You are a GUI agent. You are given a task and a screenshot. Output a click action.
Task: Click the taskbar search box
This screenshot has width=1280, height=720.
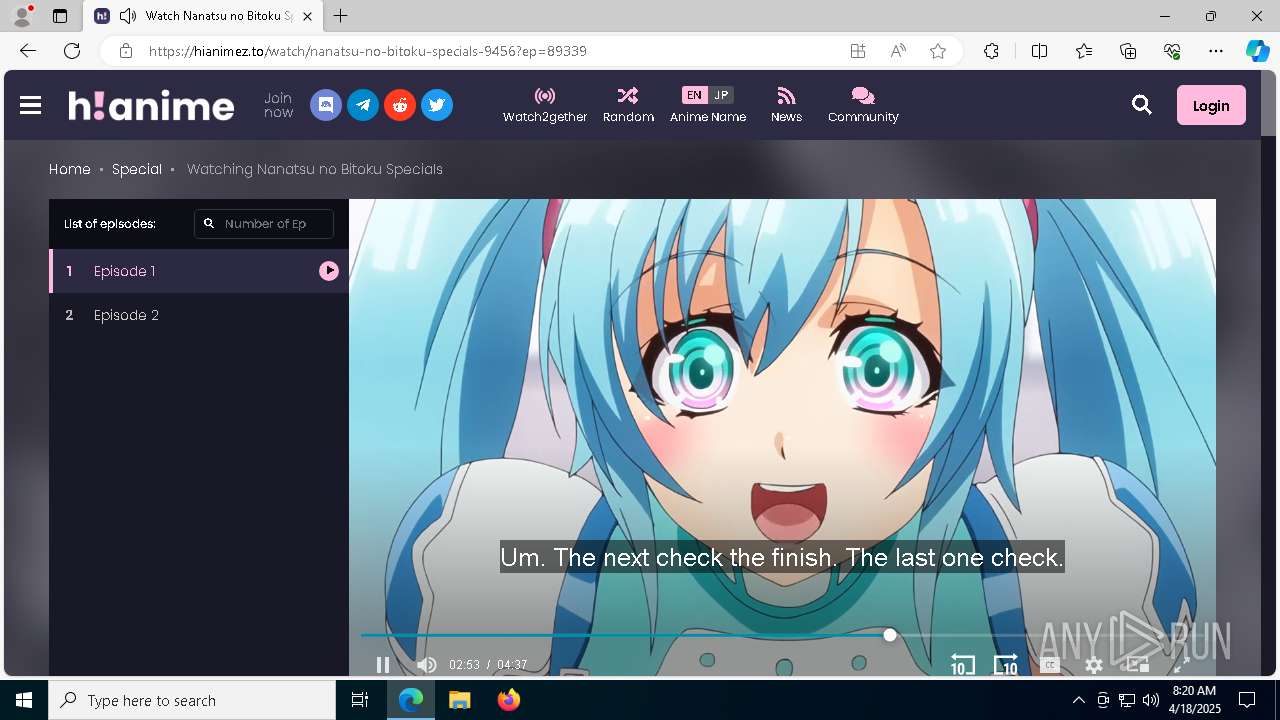pyautogui.click(x=192, y=700)
